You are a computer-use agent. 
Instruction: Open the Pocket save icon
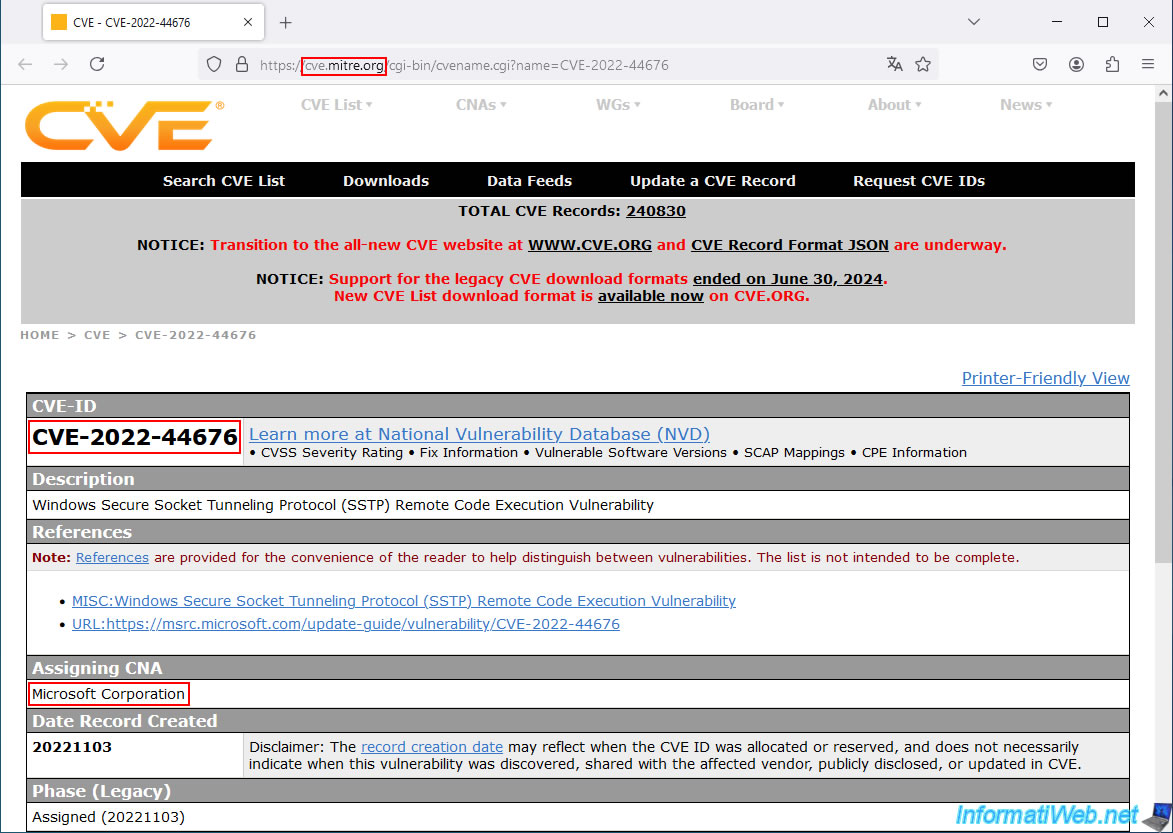1040,64
